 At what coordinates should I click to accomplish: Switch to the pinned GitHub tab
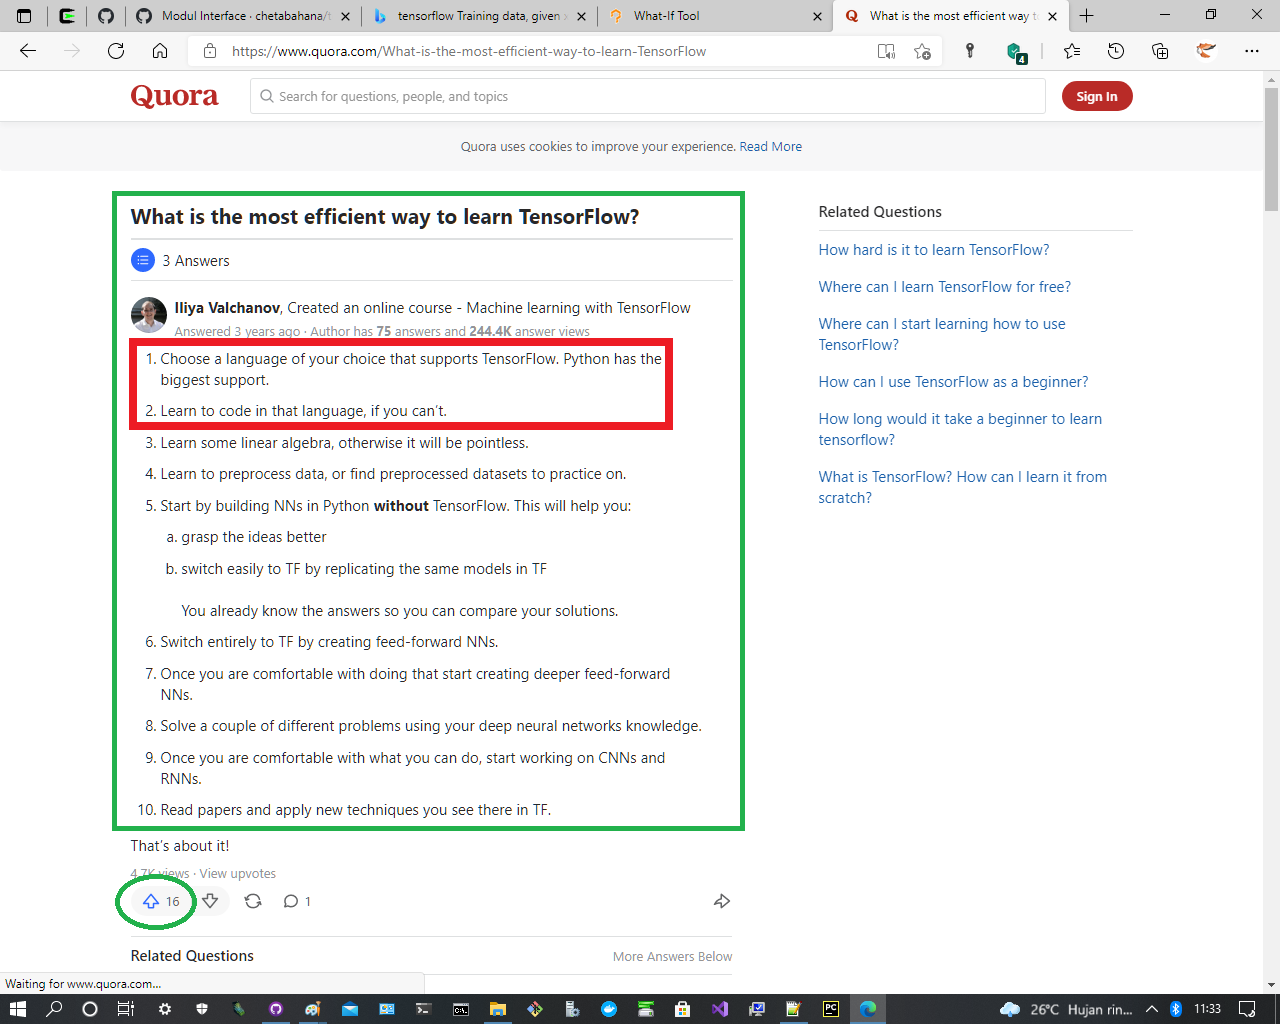click(x=106, y=16)
